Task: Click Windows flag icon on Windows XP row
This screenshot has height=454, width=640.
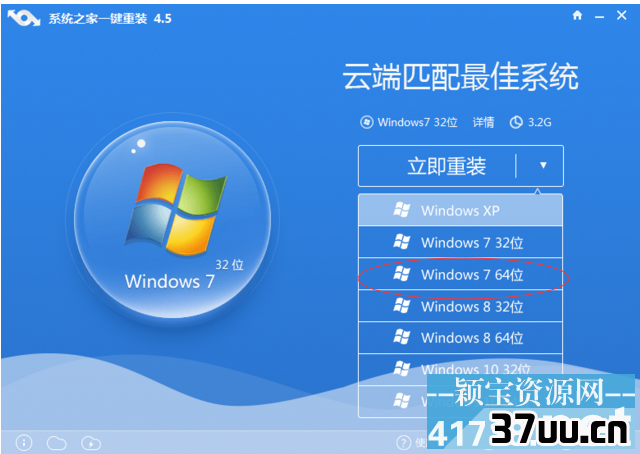Action: pos(401,210)
